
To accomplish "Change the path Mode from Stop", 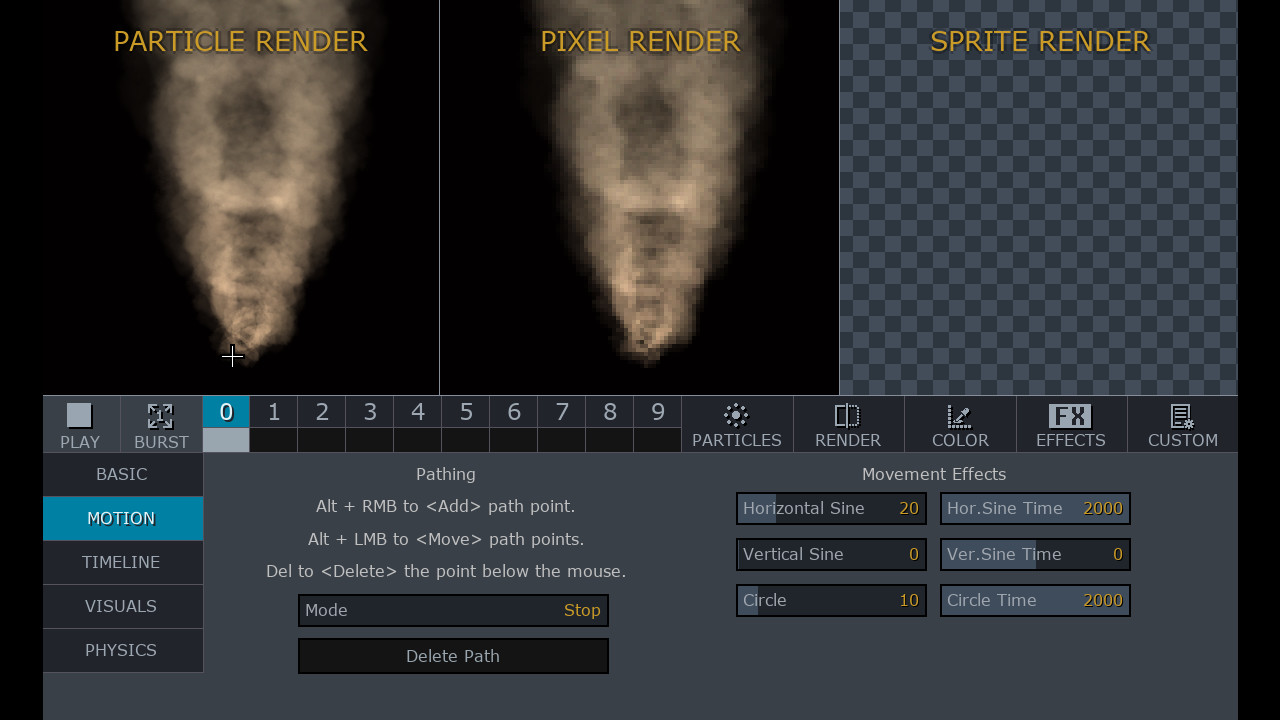I will click(x=452, y=610).
